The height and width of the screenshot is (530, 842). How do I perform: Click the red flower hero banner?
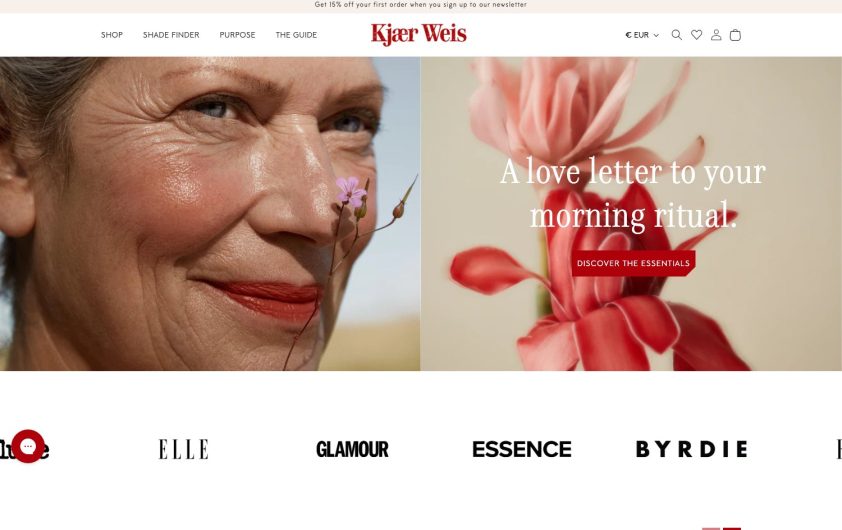coord(631,214)
